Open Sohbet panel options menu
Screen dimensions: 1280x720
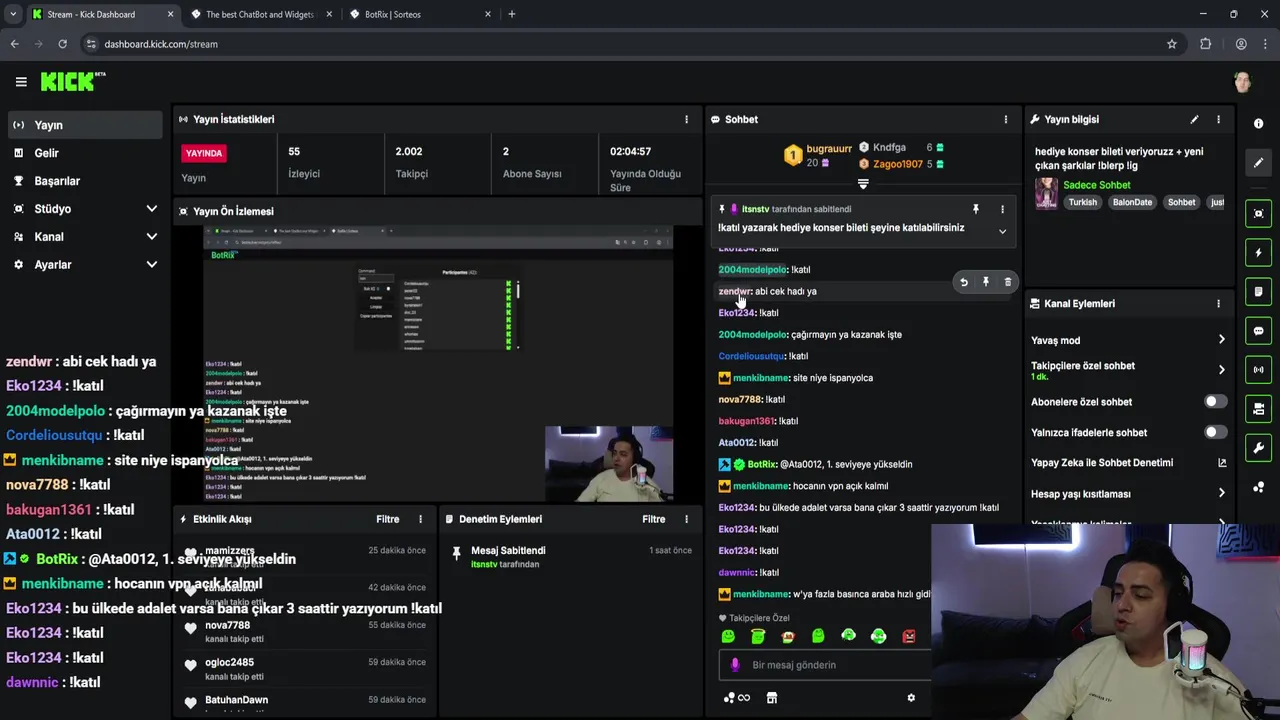coord(1006,119)
